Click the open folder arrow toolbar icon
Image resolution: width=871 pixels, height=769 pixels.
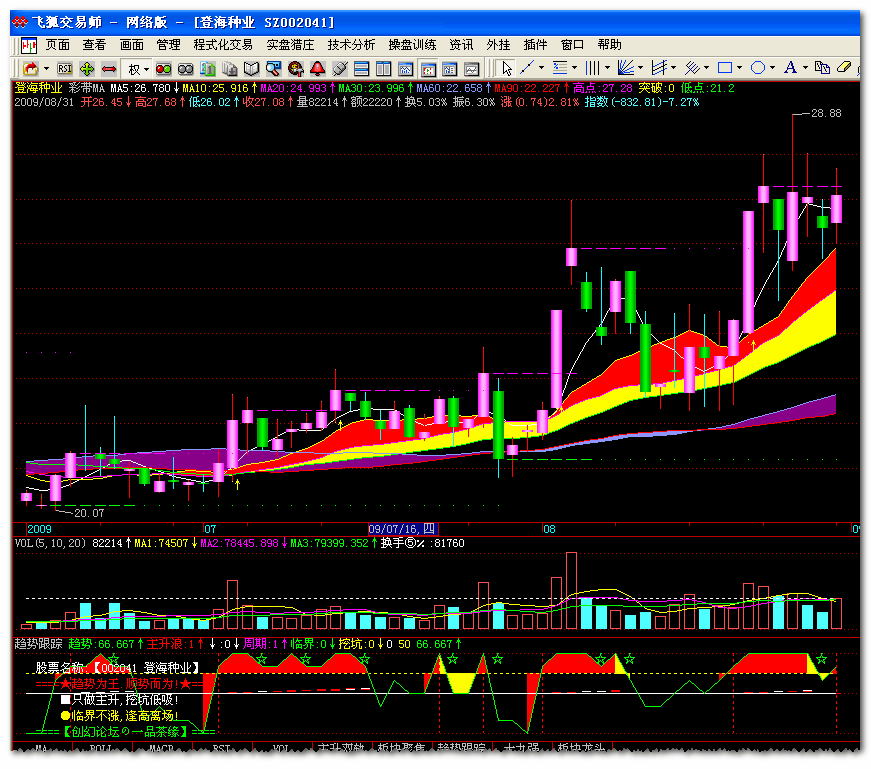pyautogui.click(x=31, y=69)
